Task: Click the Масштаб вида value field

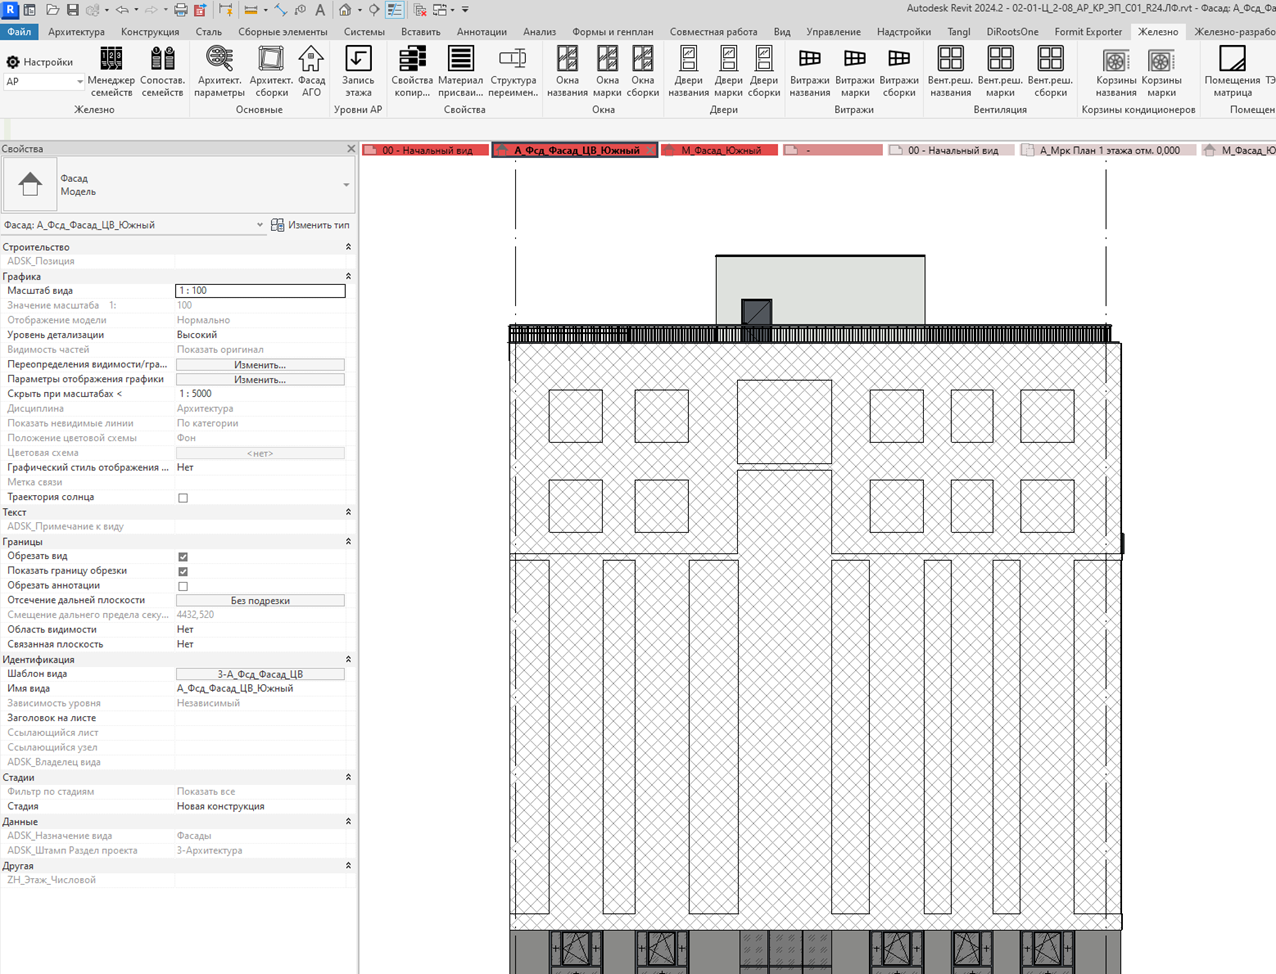Action: (x=260, y=291)
